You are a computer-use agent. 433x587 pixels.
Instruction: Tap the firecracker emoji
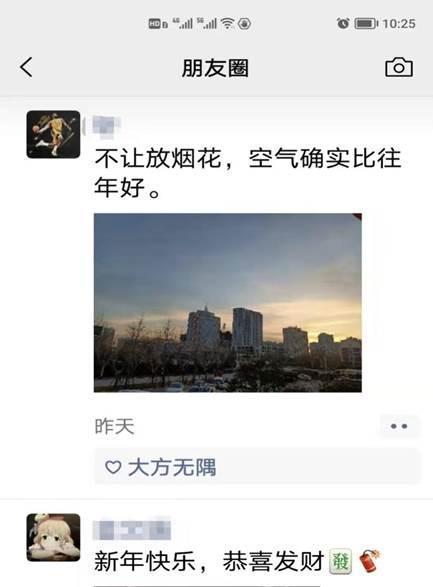coord(369,561)
